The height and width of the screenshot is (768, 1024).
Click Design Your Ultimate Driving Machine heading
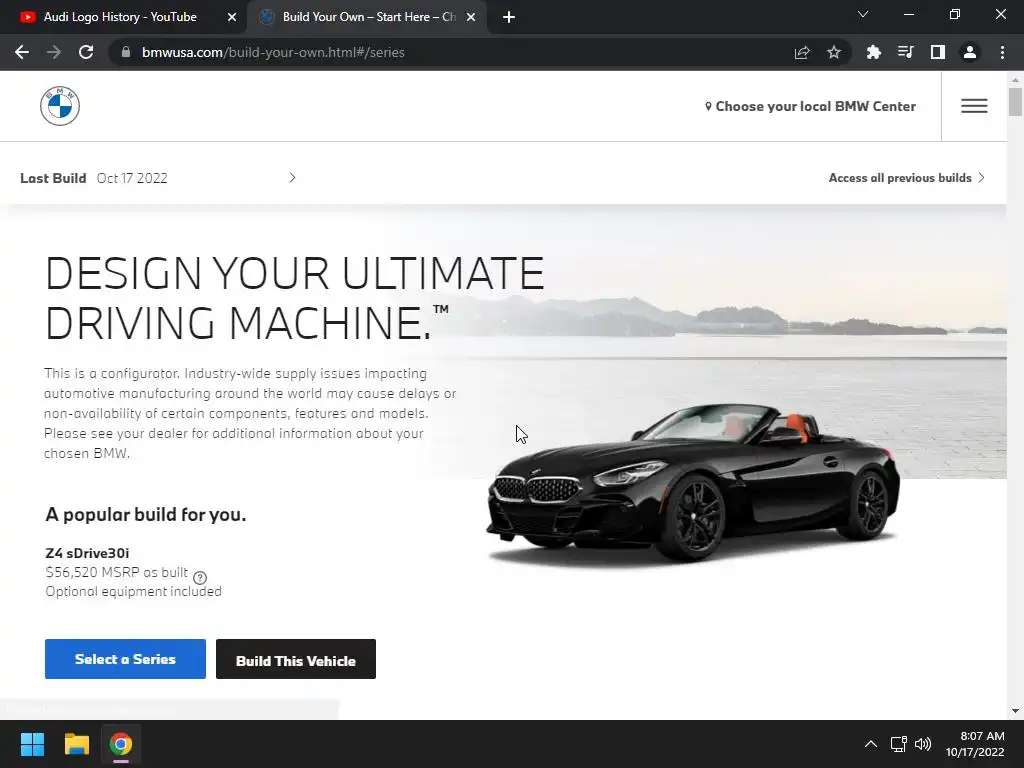click(x=295, y=298)
